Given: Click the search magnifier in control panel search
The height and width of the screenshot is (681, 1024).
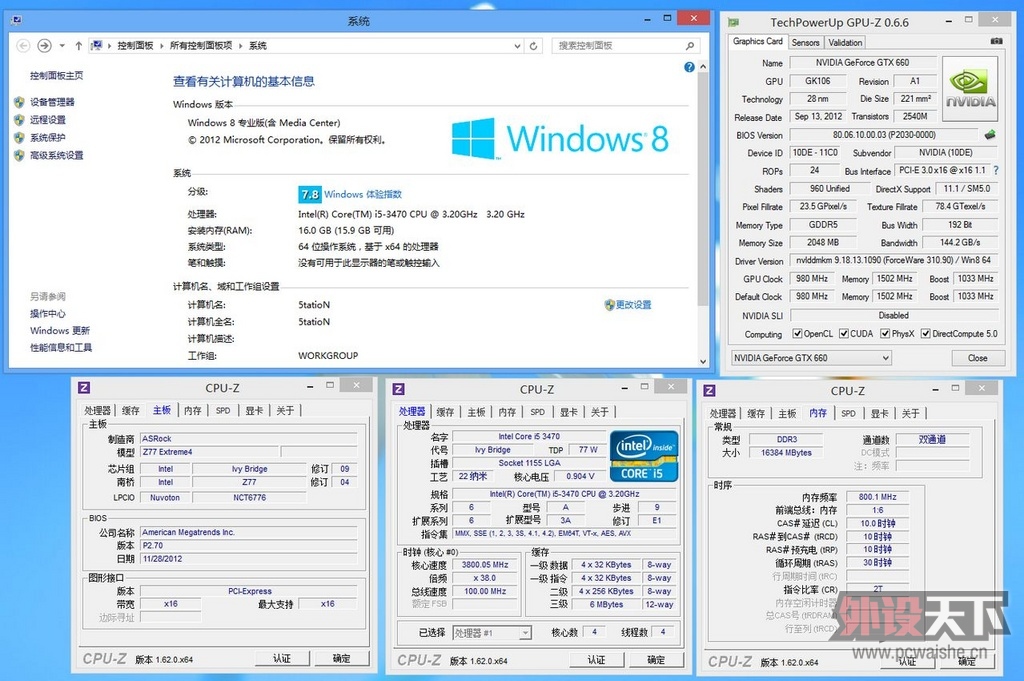Looking at the screenshot, I should [690, 46].
